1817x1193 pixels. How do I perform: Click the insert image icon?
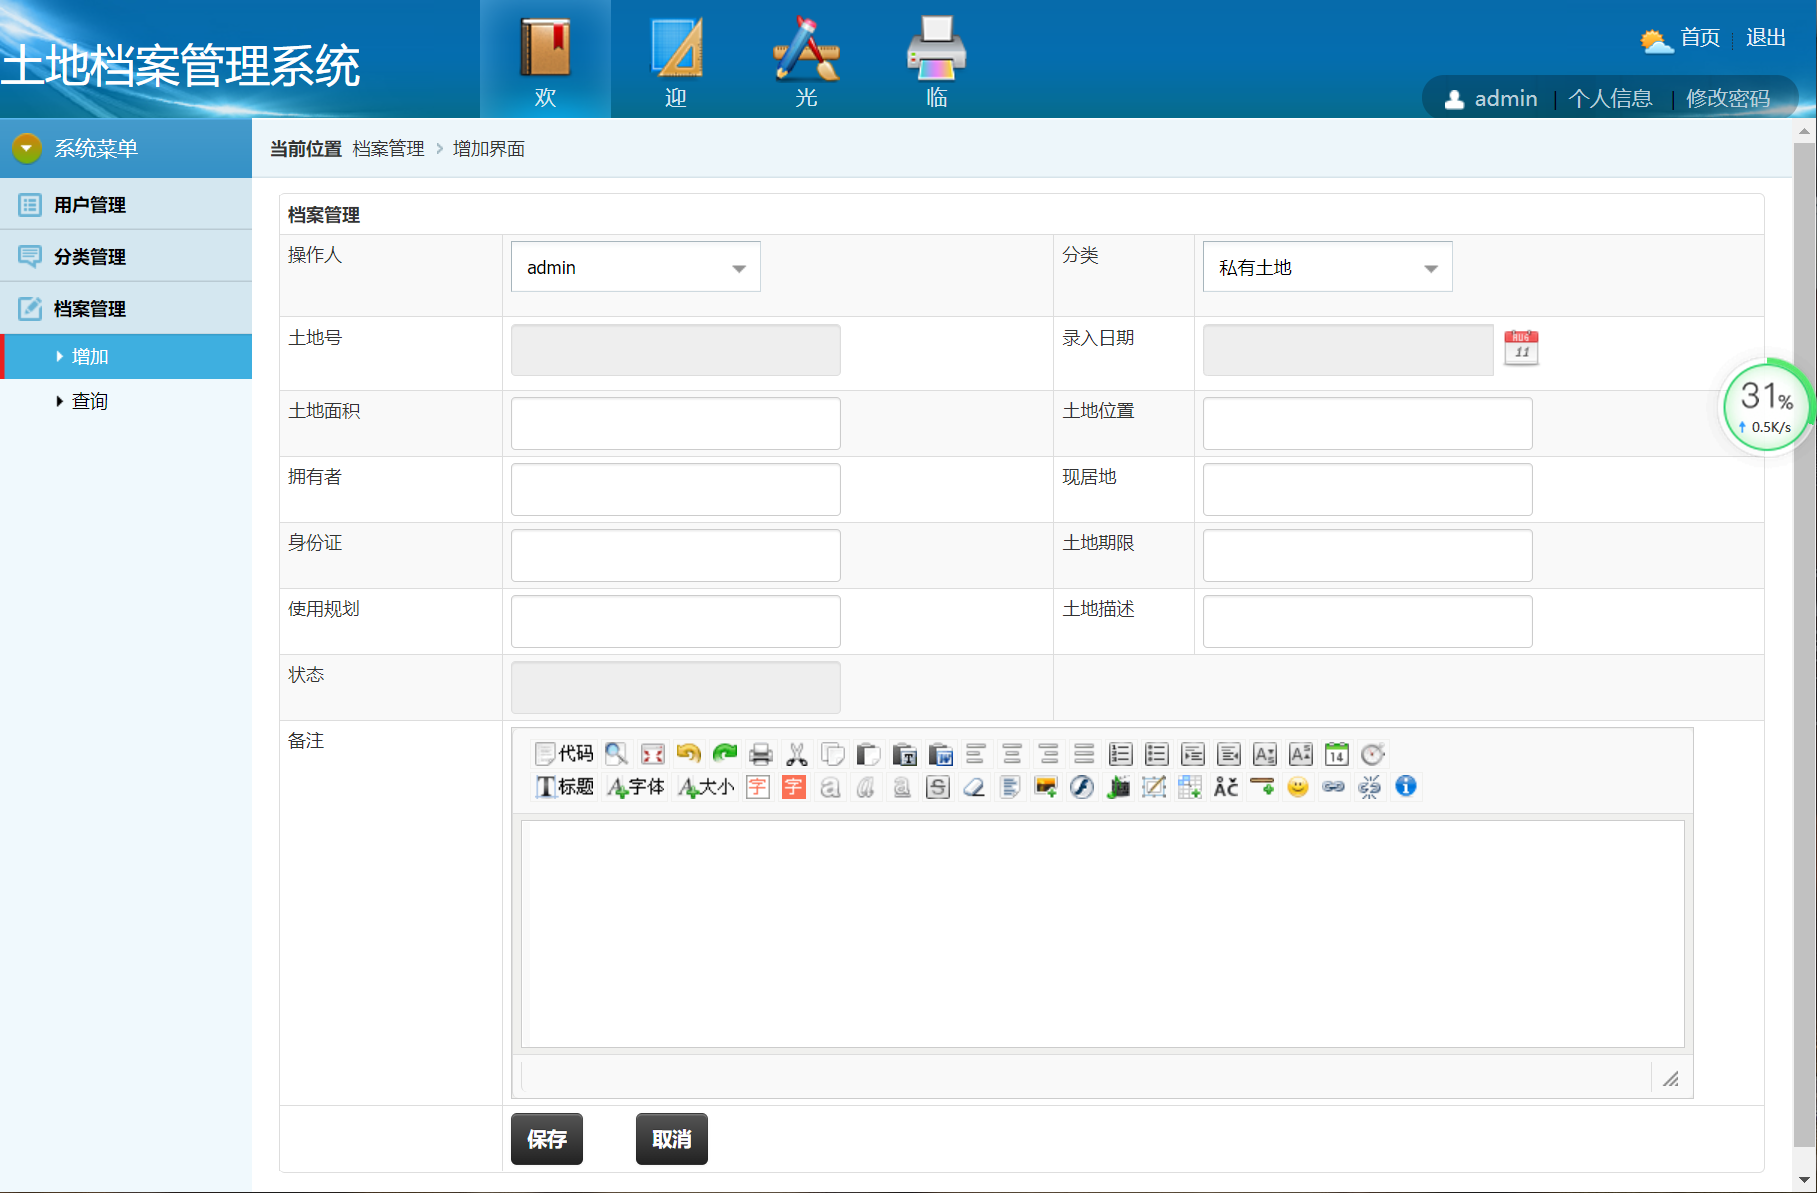click(x=1046, y=787)
